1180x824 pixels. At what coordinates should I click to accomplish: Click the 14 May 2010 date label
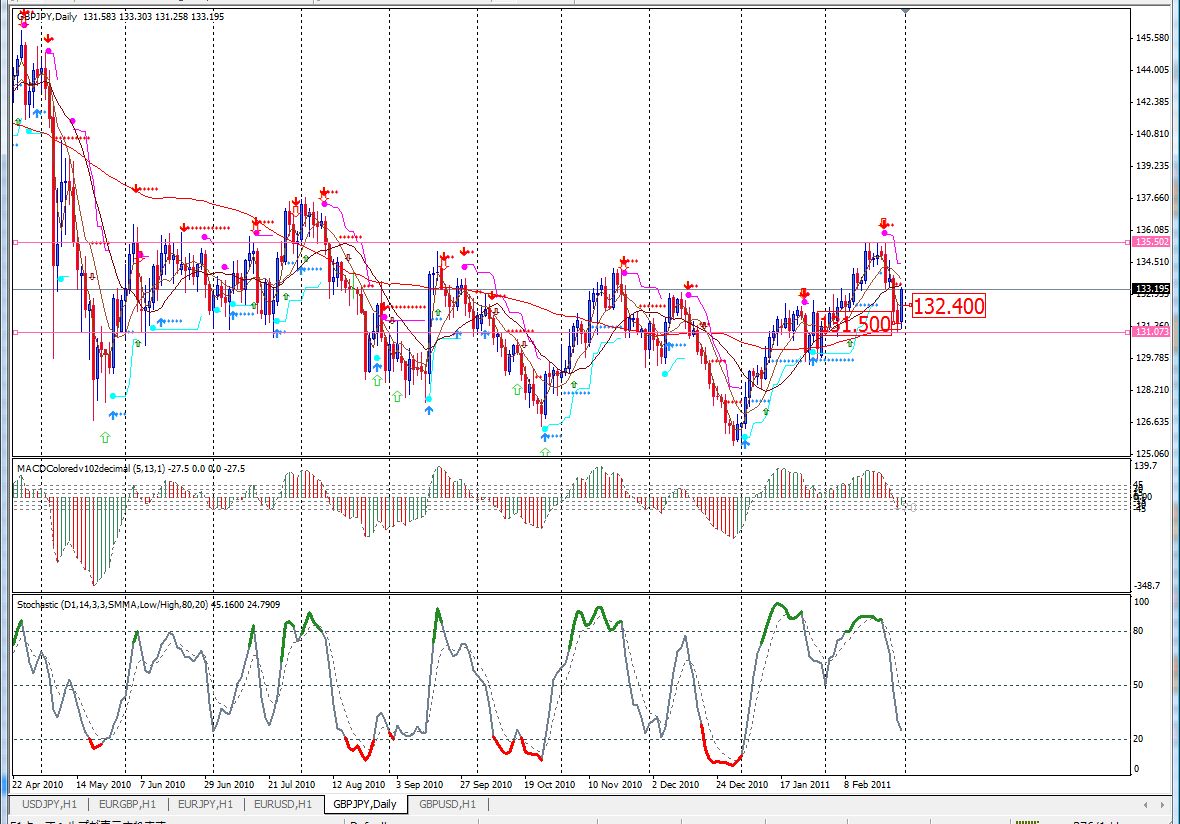pos(103,784)
